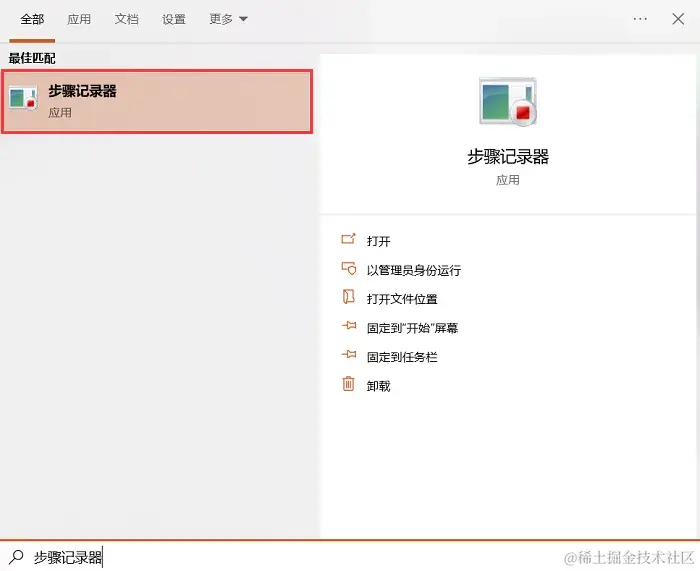Click the open icon beside 打开

tap(348, 239)
